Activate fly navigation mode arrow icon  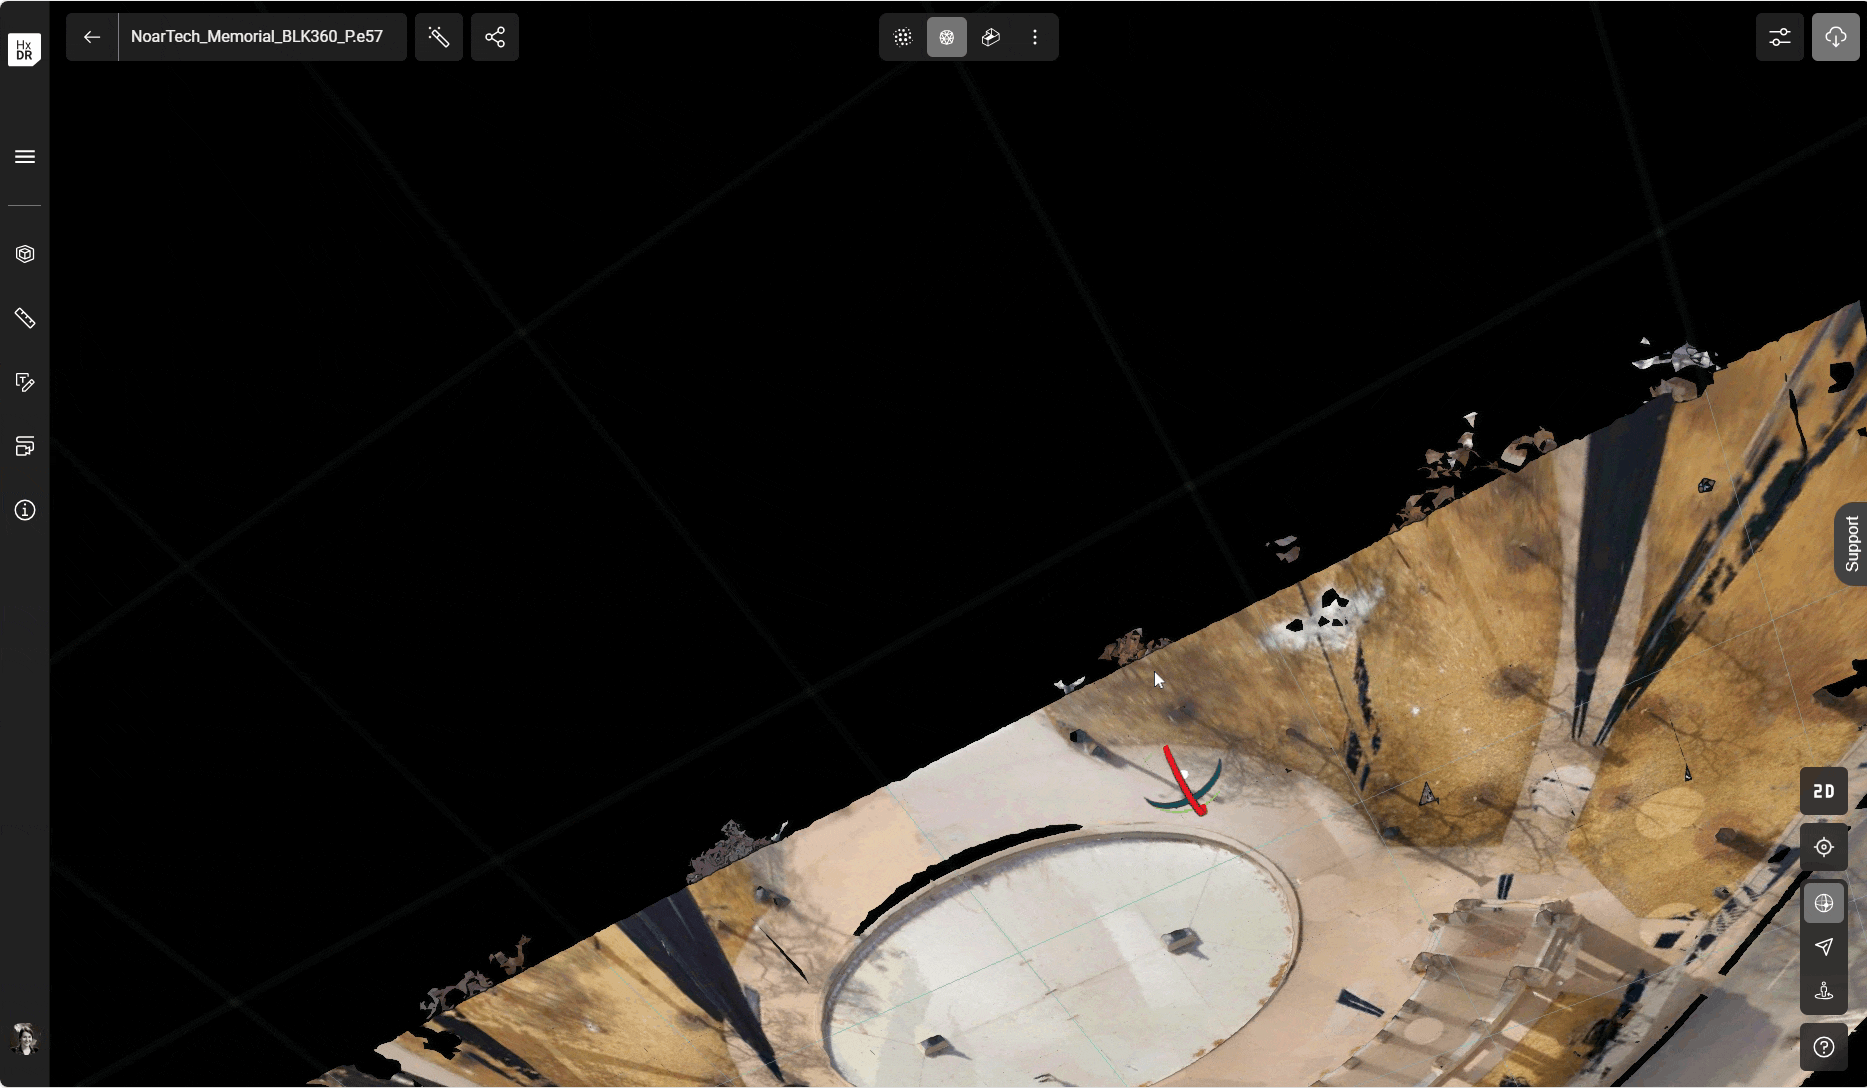[1823, 948]
